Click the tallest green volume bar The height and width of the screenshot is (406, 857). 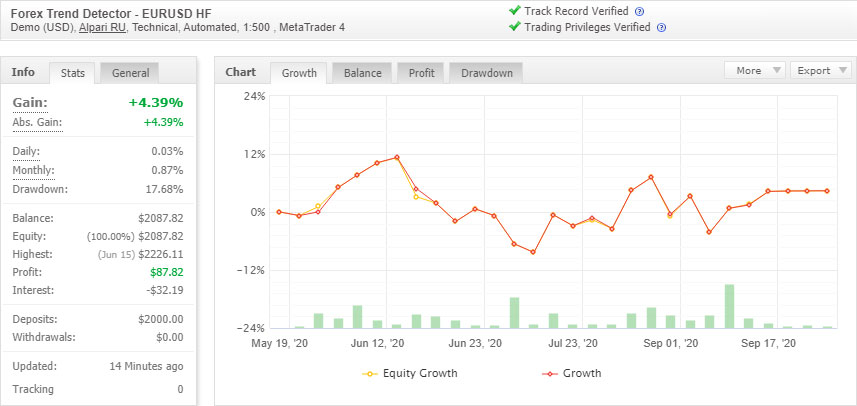click(x=729, y=306)
